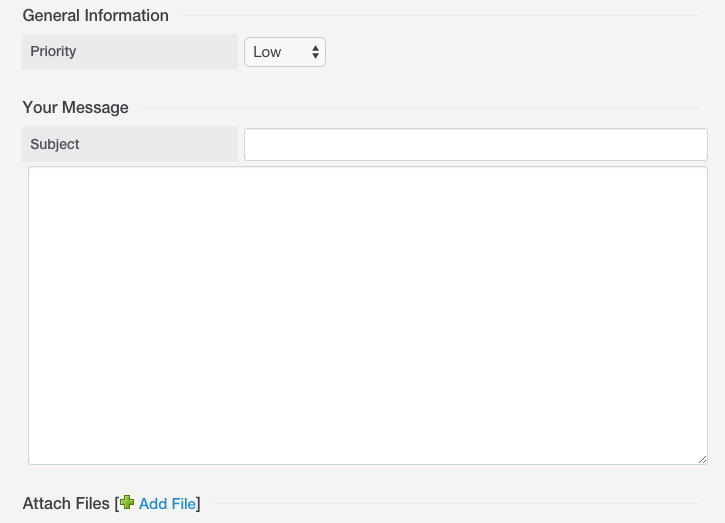The width and height of the screenshot is (725, 523).
Task: Click the divider line beside Attach Files
Action: click(x=454, y=504)
